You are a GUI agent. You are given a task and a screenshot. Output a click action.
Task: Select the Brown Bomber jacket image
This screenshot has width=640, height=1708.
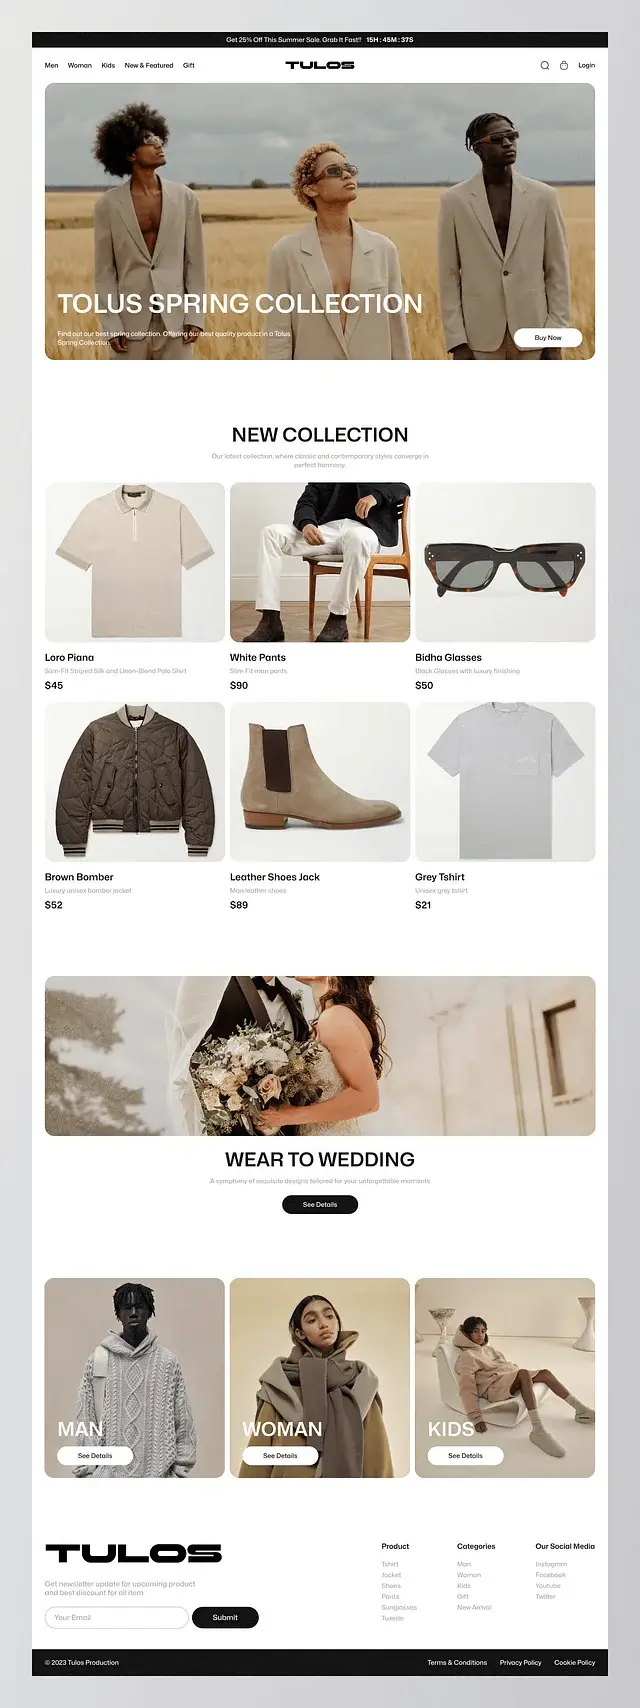(135, 782)
